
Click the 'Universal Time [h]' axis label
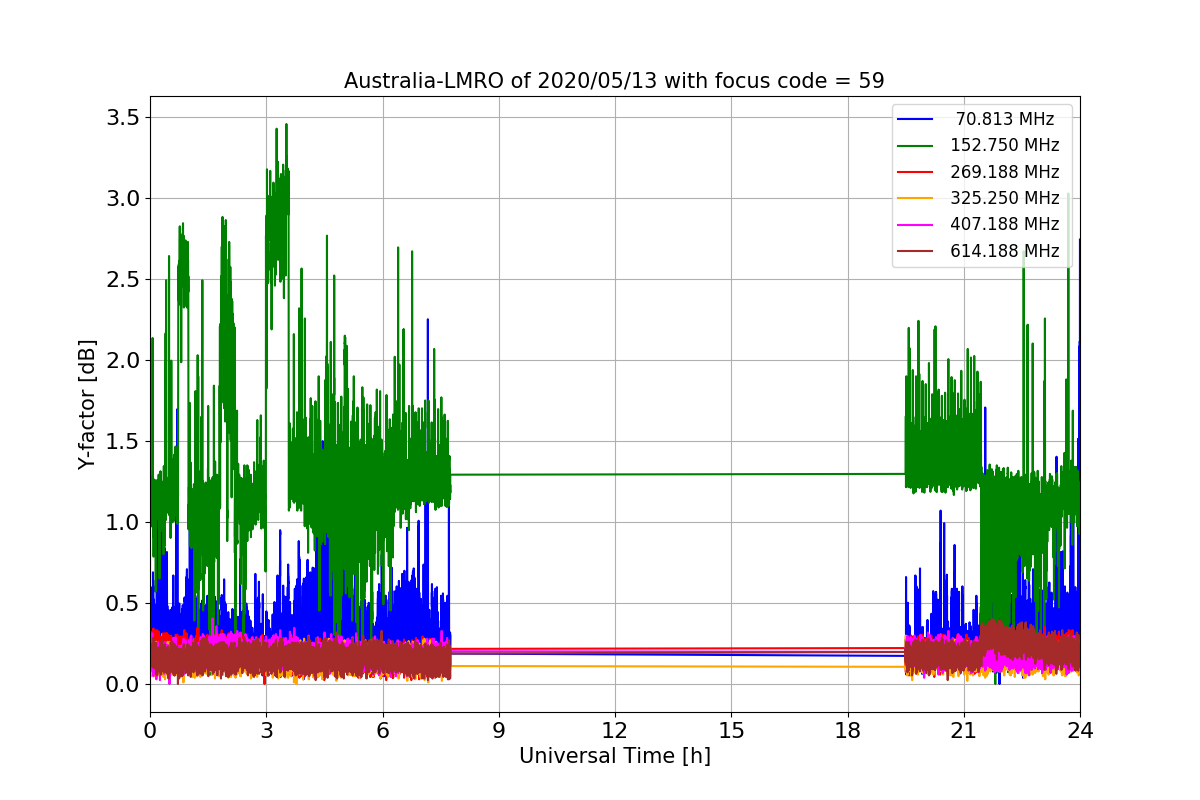[x=615, y=757]
